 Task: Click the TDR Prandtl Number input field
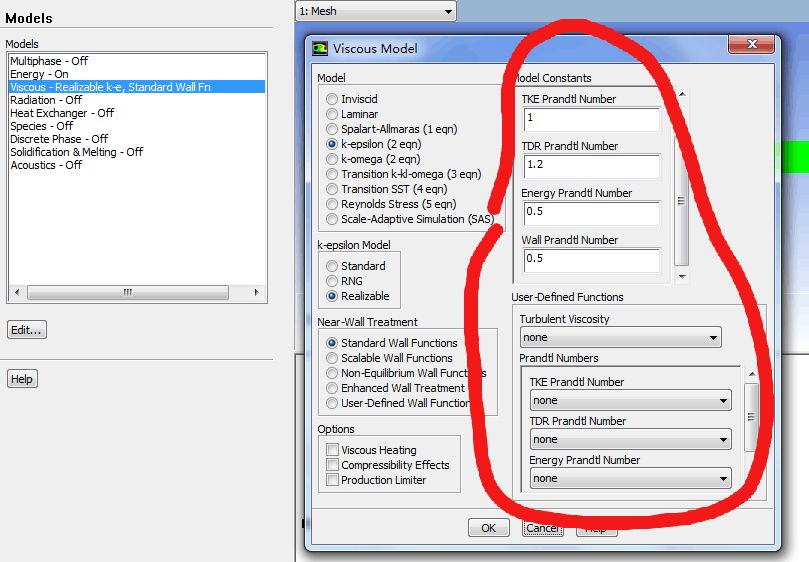[590, 167]
